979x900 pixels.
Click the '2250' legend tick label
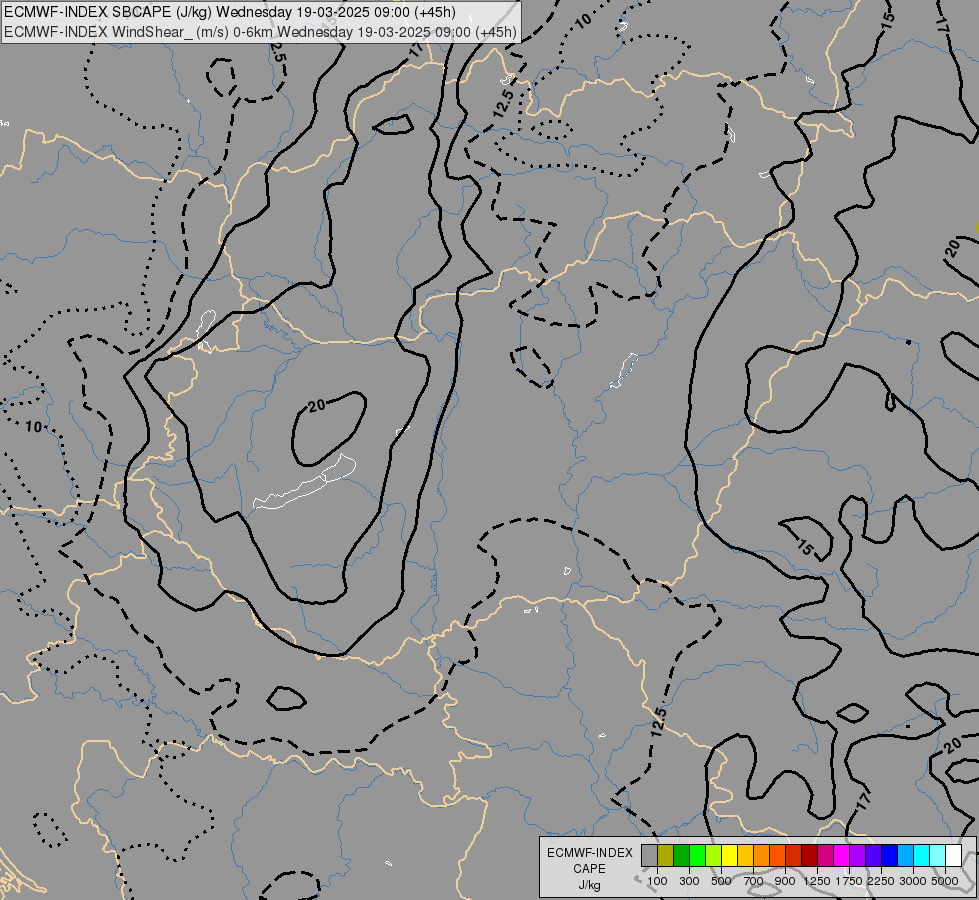click(x=881, y=881)
